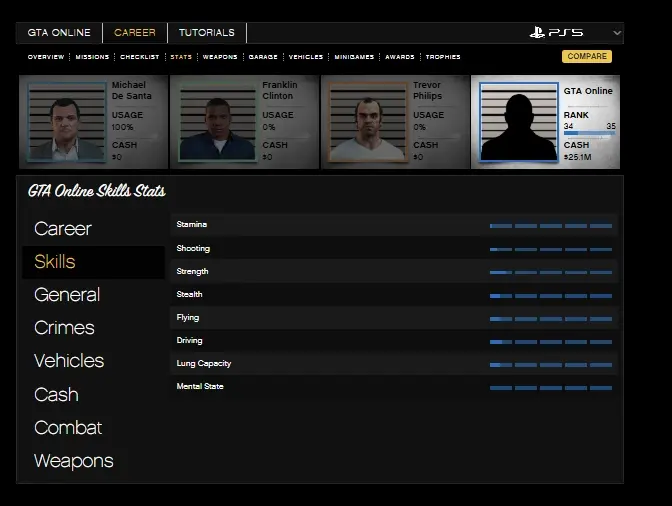
Task: Open the Garage sub-navigation link
Action: tap(263, 57)
